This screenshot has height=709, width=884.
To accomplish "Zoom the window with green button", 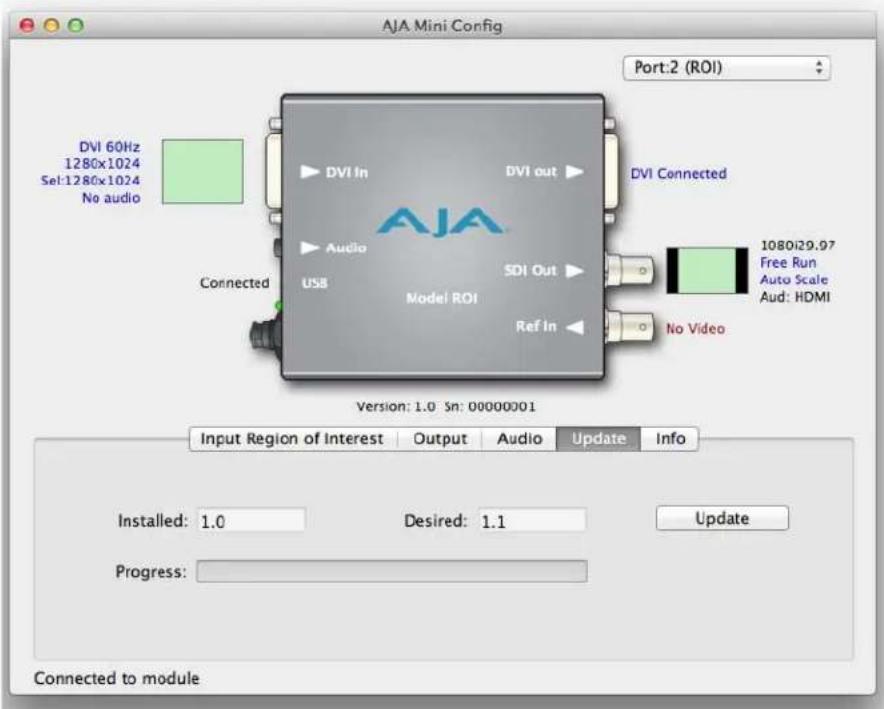I will [76, 25].
